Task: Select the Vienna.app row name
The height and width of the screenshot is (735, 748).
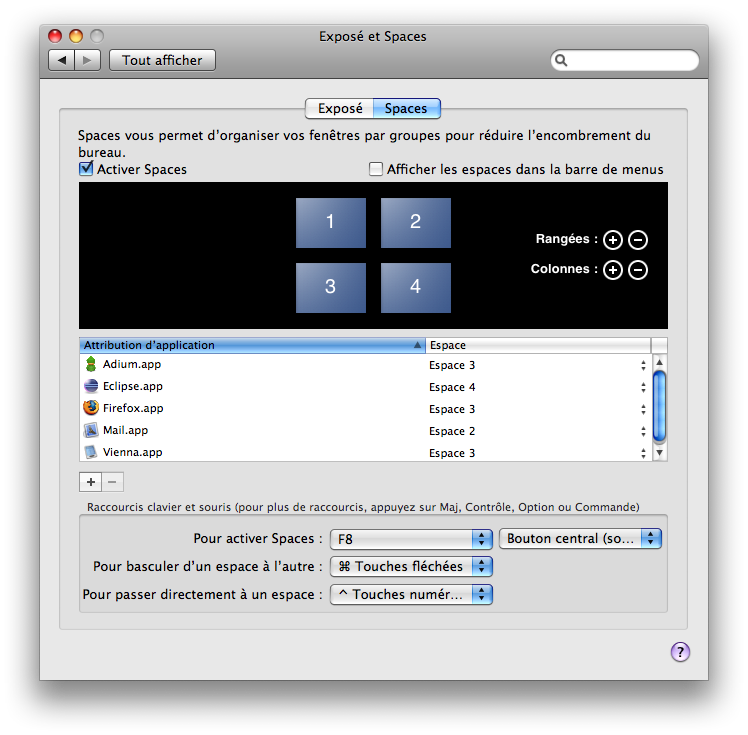Action: pyautogui.click(x=133, y=452)
